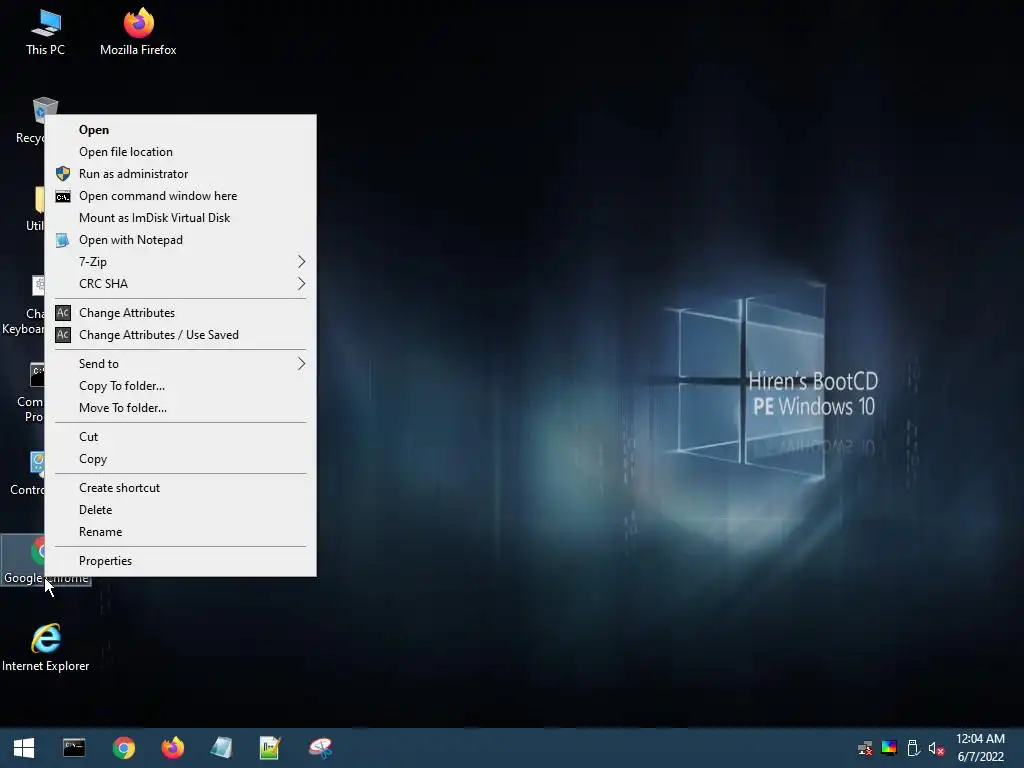This screenshot has width=1024, height=768.
Task: Launch Command Prompt from the taskbar
Action: [74, 748]
